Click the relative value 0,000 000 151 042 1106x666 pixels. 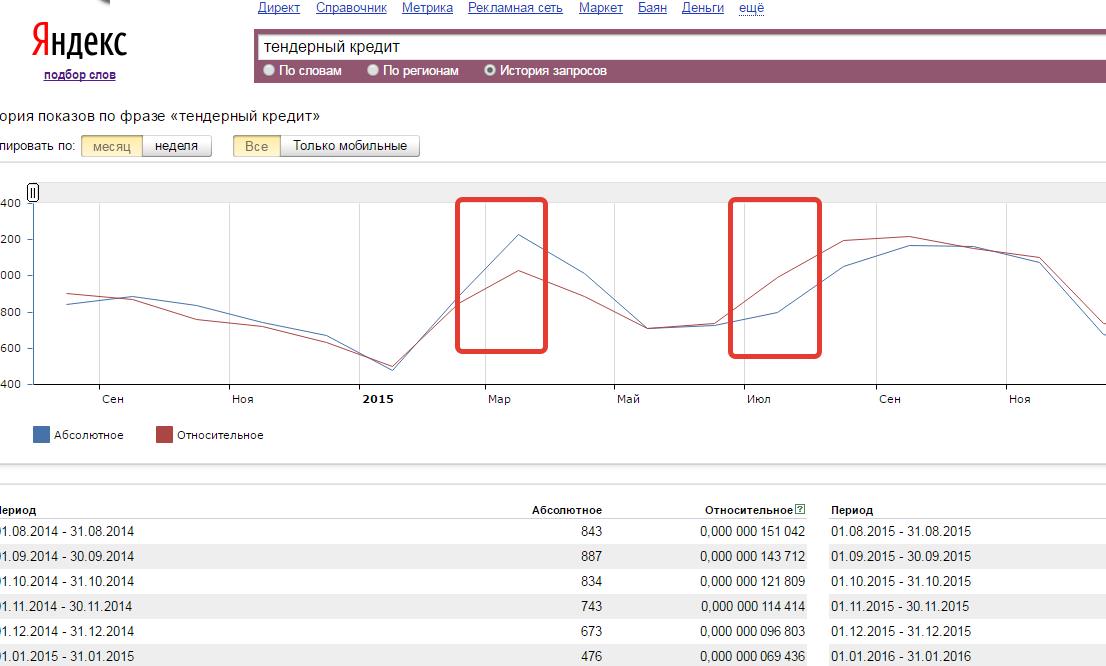(x=753, y=531)
